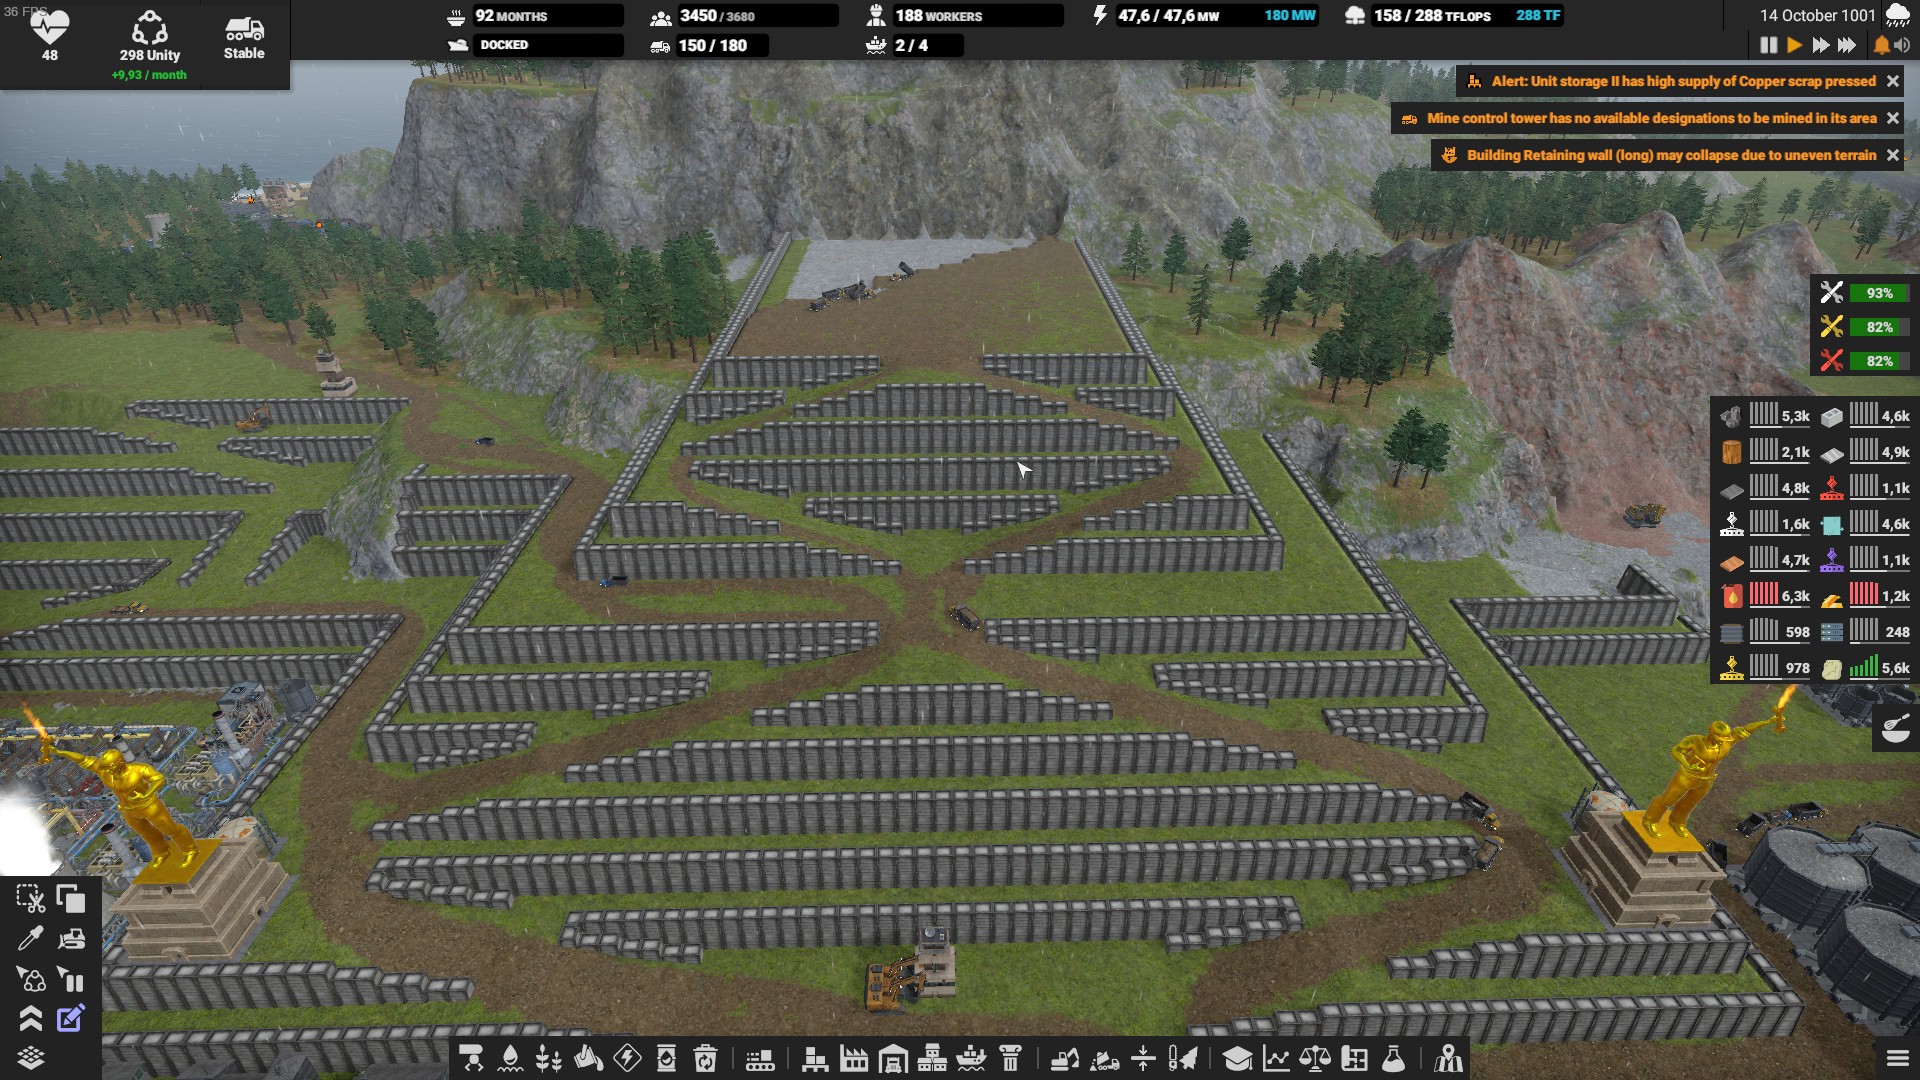The width and height of the screenshot is (1920, 1080).
Task: Open the vehicle depot garage category
Action: point(893,1058)
